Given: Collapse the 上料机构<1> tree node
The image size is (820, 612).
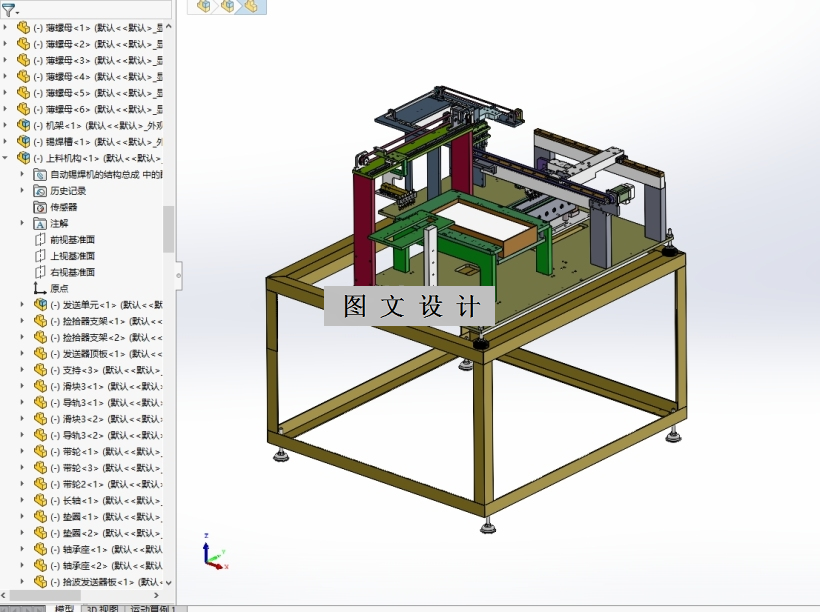Looking at the screenshot, I should (x=5, y=157).
